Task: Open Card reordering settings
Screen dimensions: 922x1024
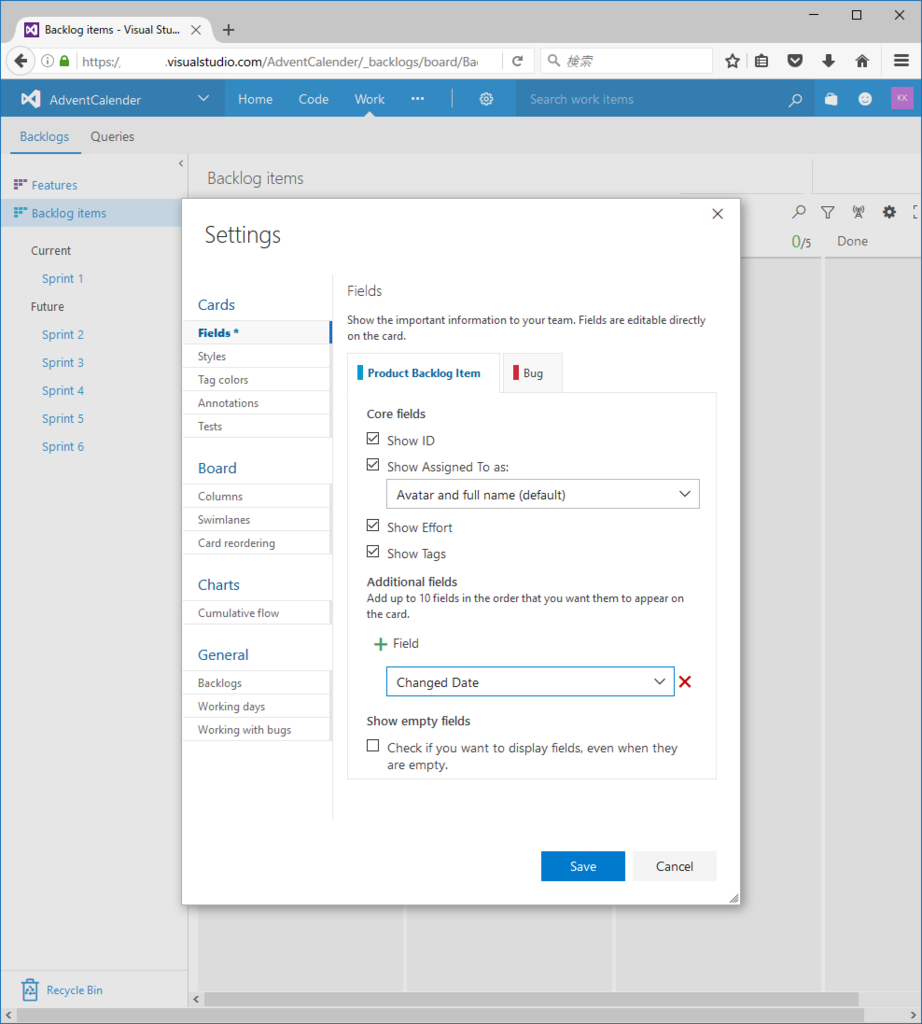Action: [257, 543]
